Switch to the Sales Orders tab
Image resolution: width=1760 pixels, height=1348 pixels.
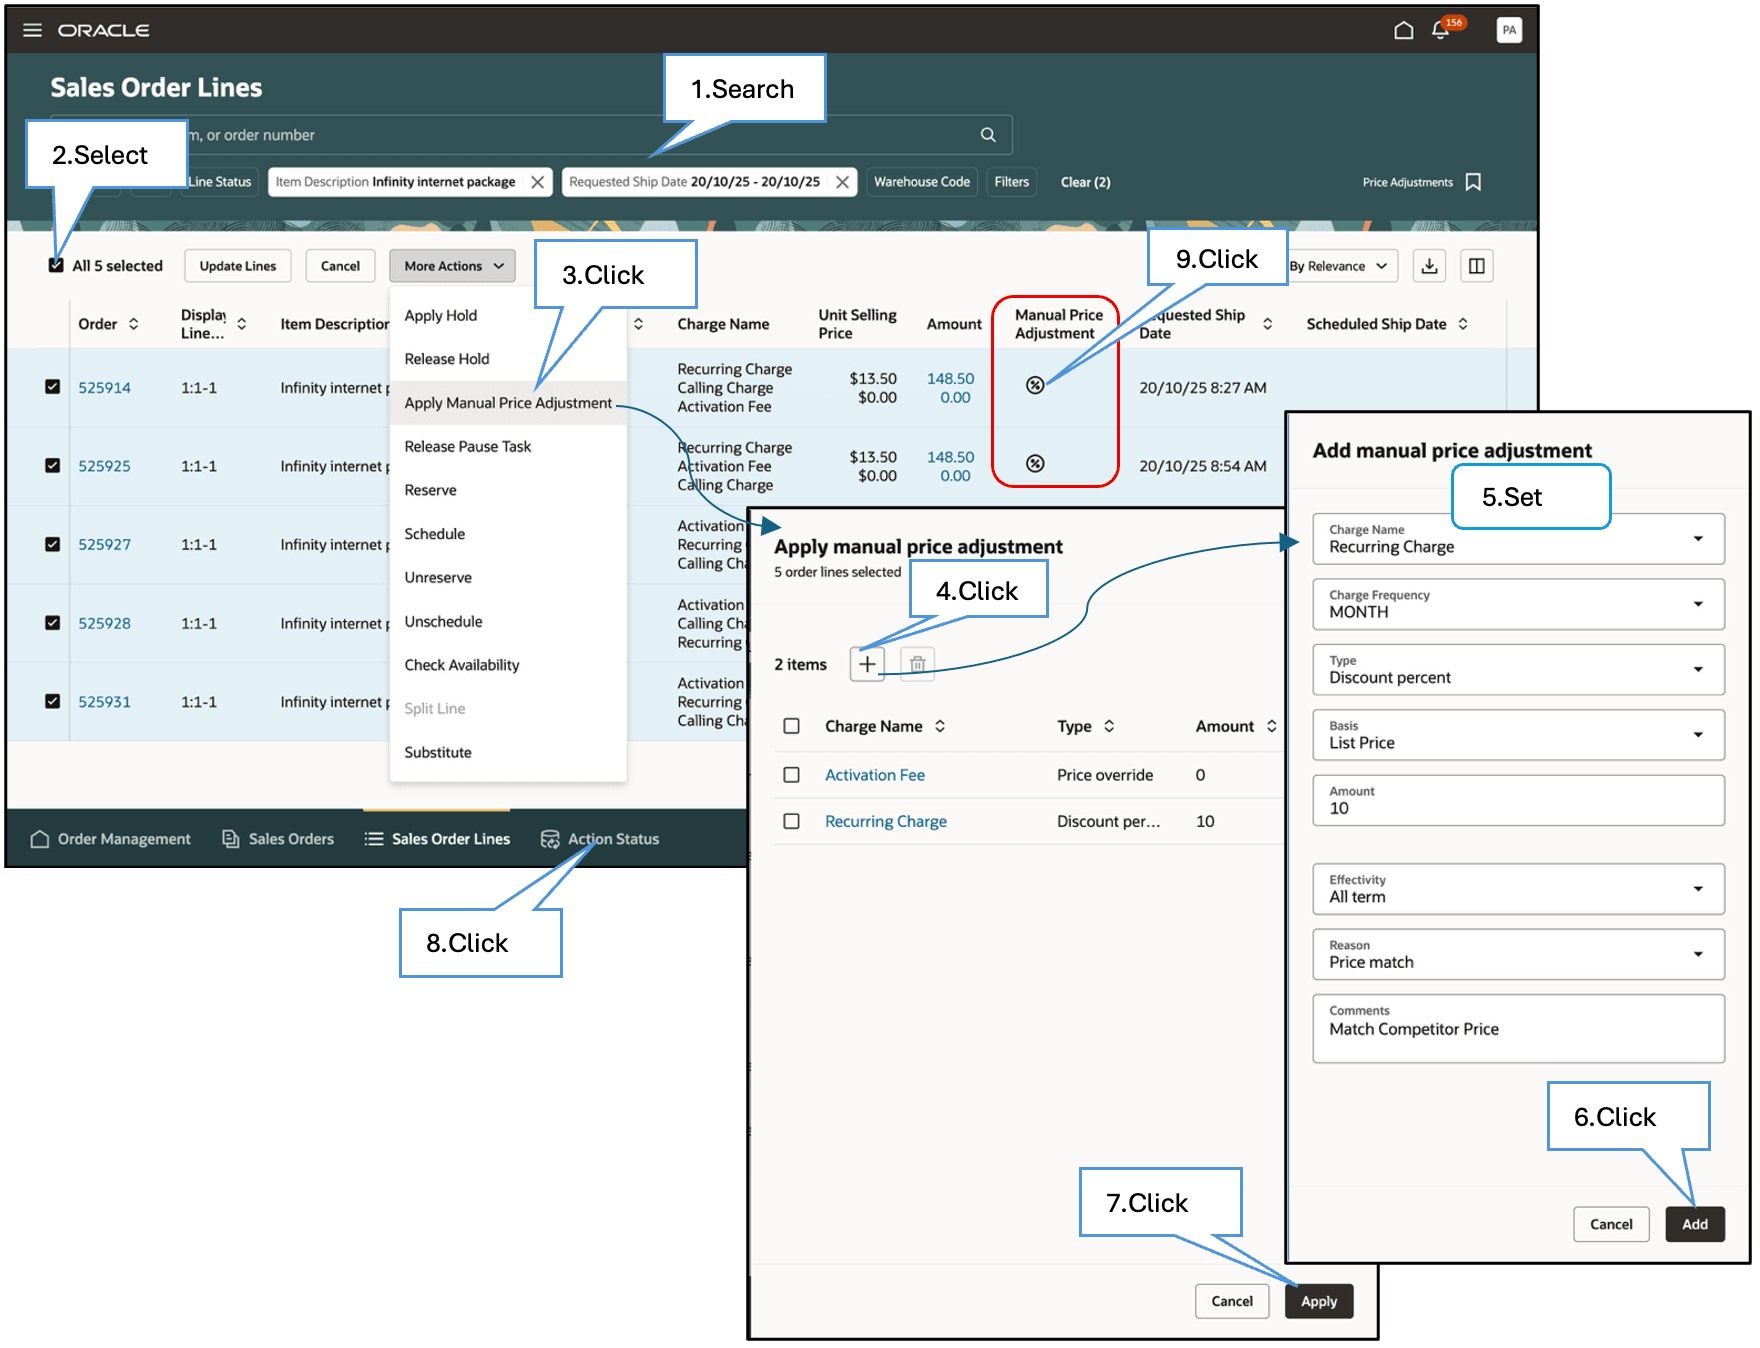[x=290, y=838]
